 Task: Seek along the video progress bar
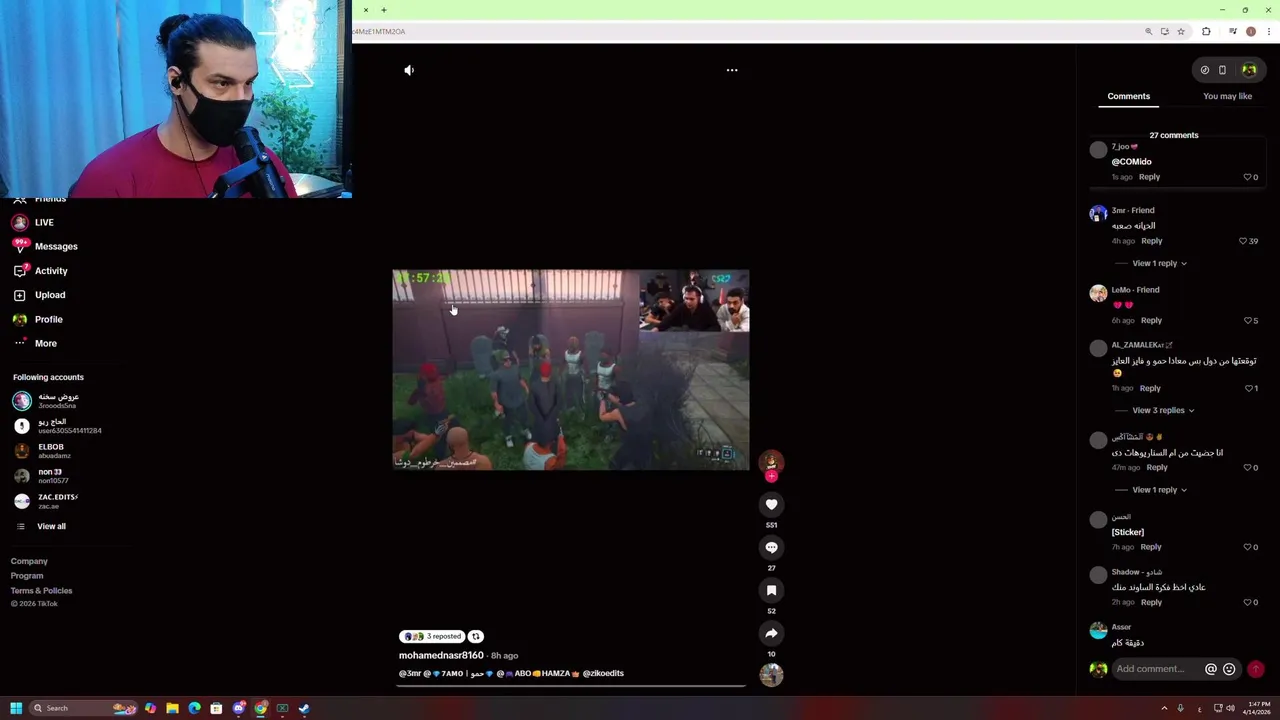572,686
